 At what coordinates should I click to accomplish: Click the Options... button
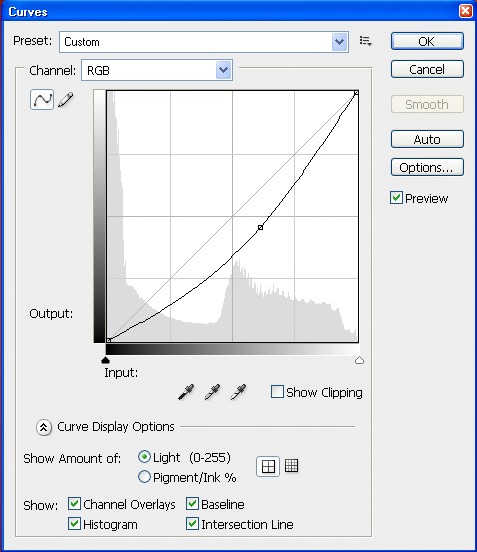[427, 167]
